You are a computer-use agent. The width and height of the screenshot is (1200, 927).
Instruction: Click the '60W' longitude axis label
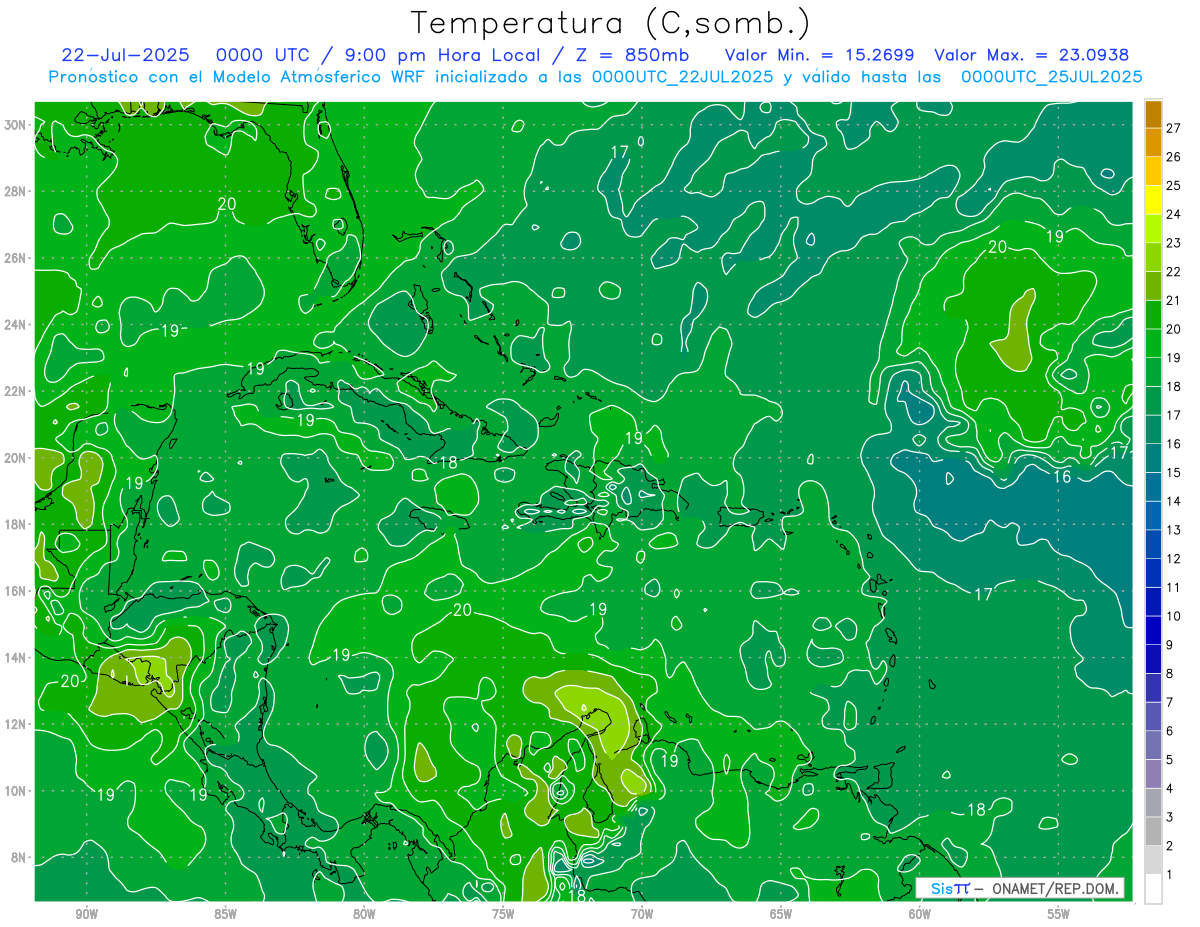(920, 914)
